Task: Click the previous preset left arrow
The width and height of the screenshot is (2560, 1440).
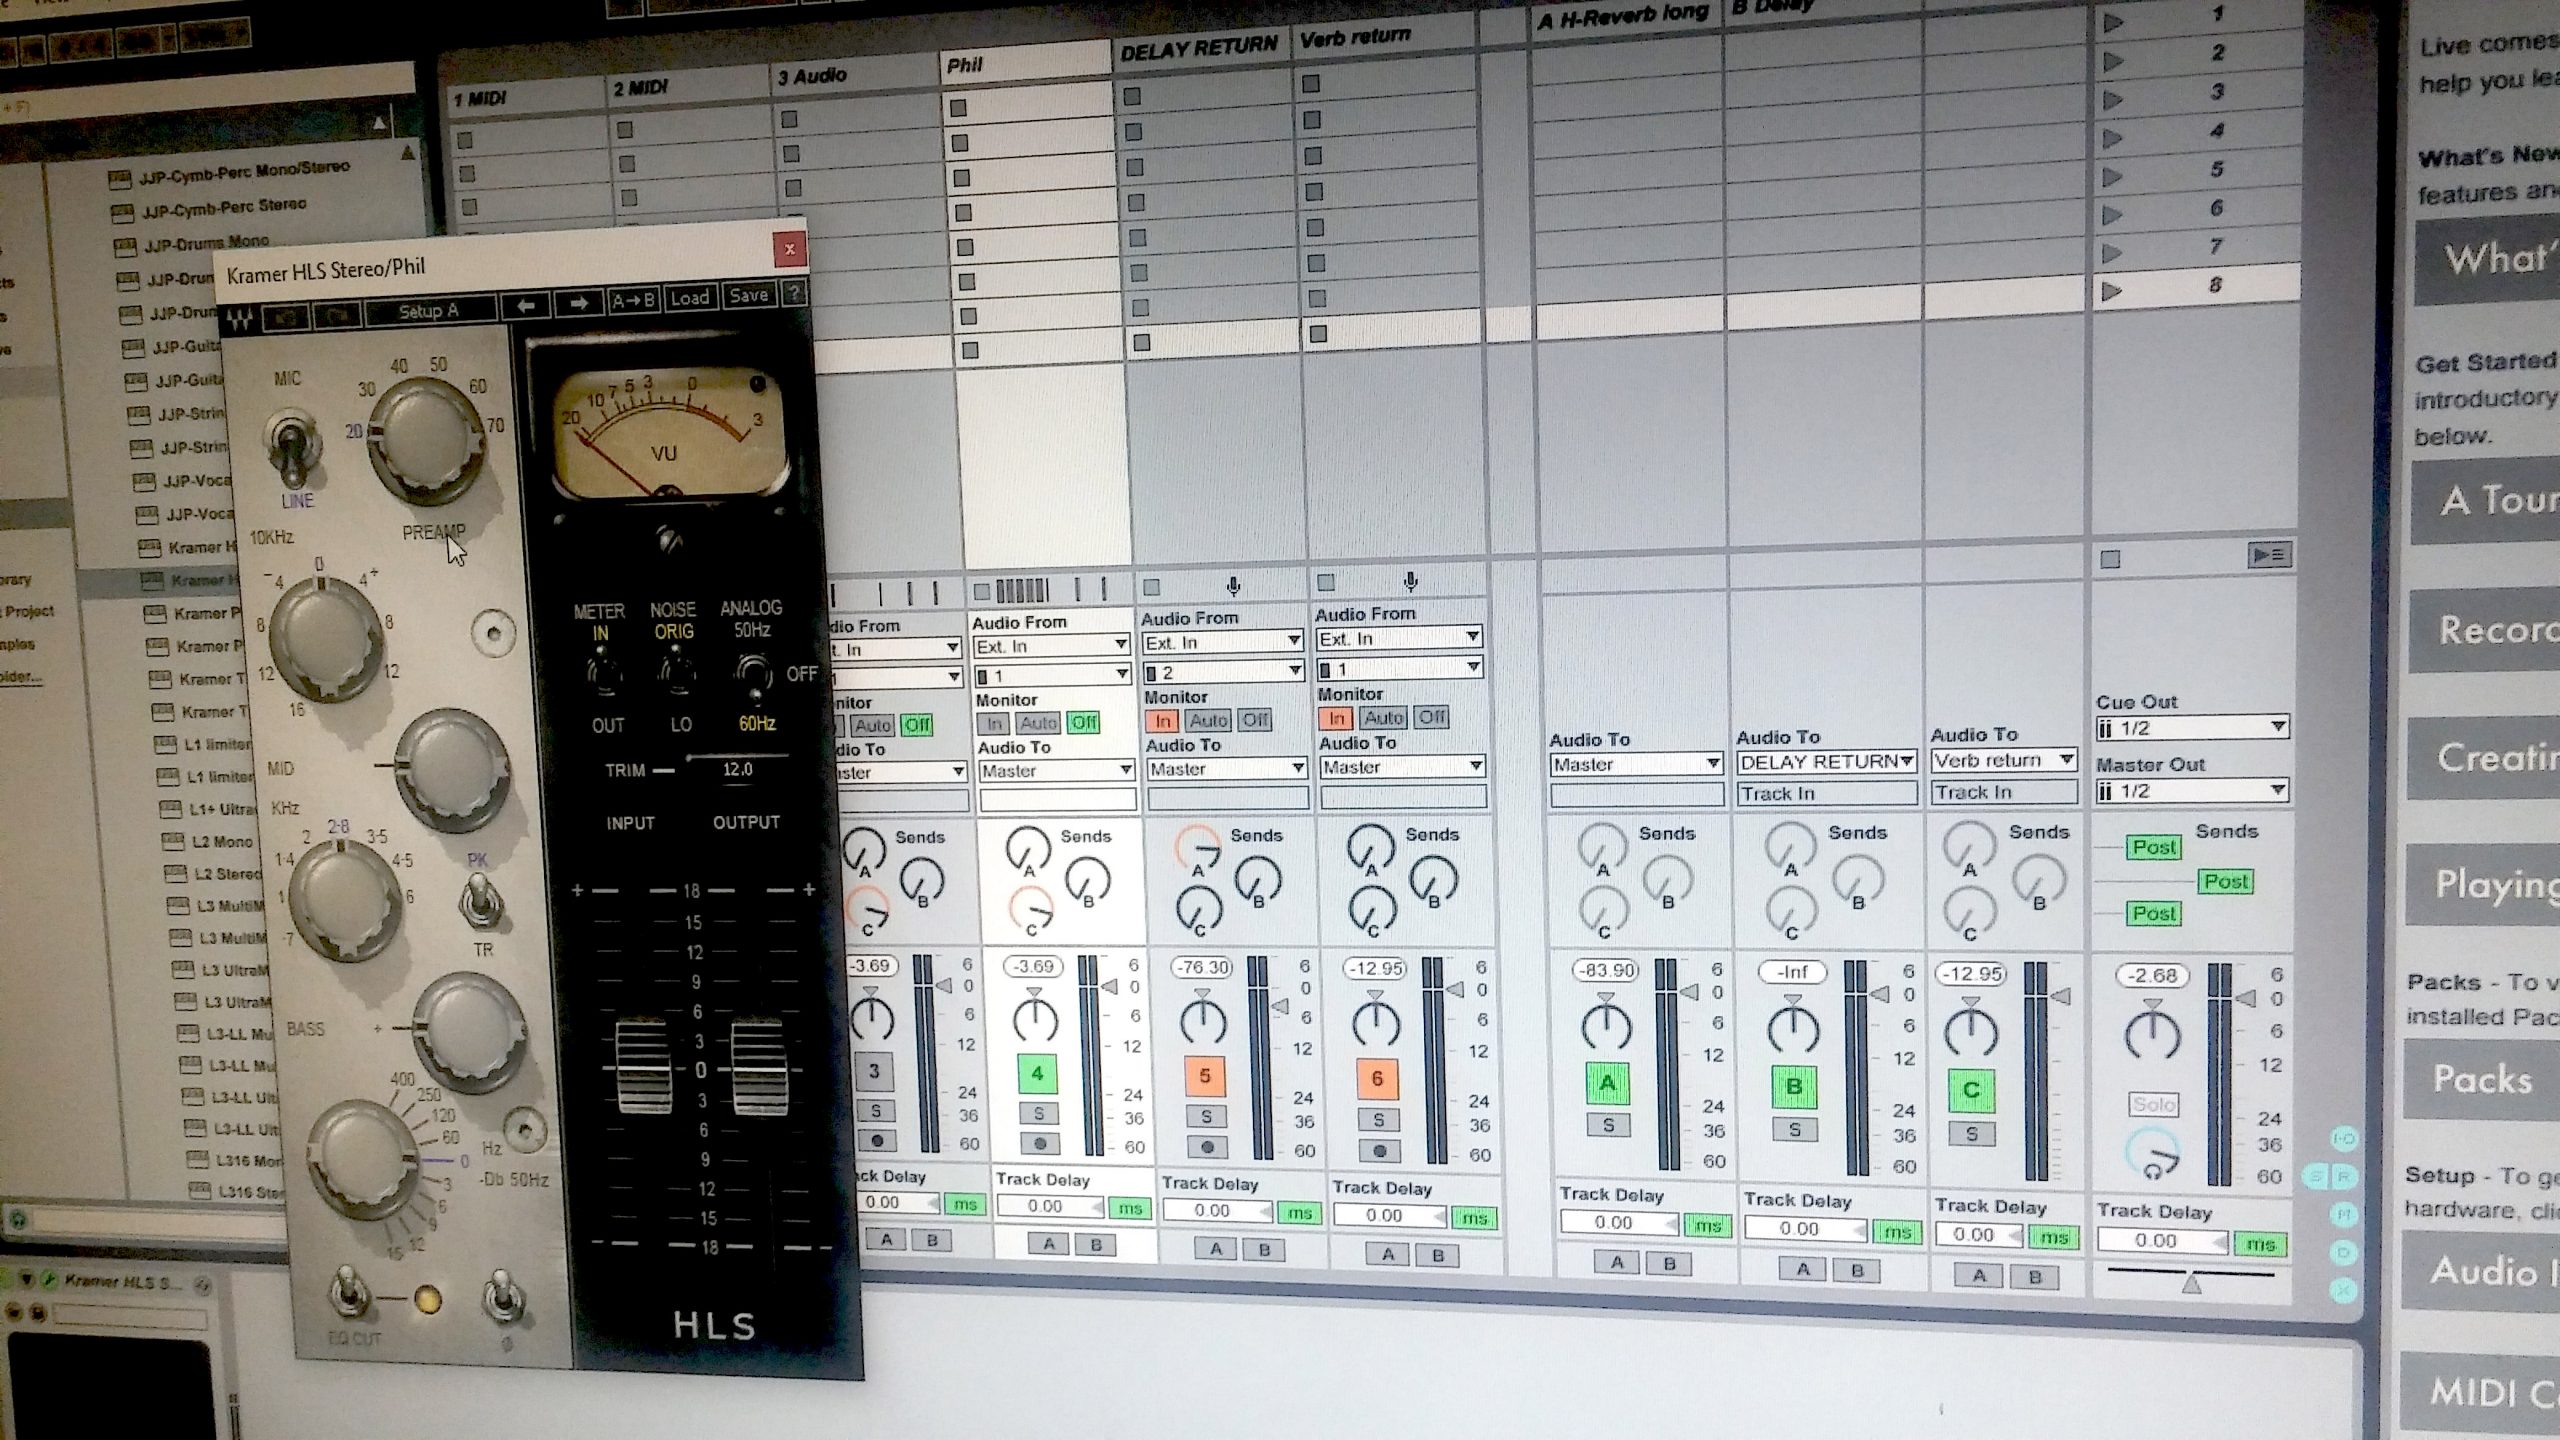Action: 526,305
